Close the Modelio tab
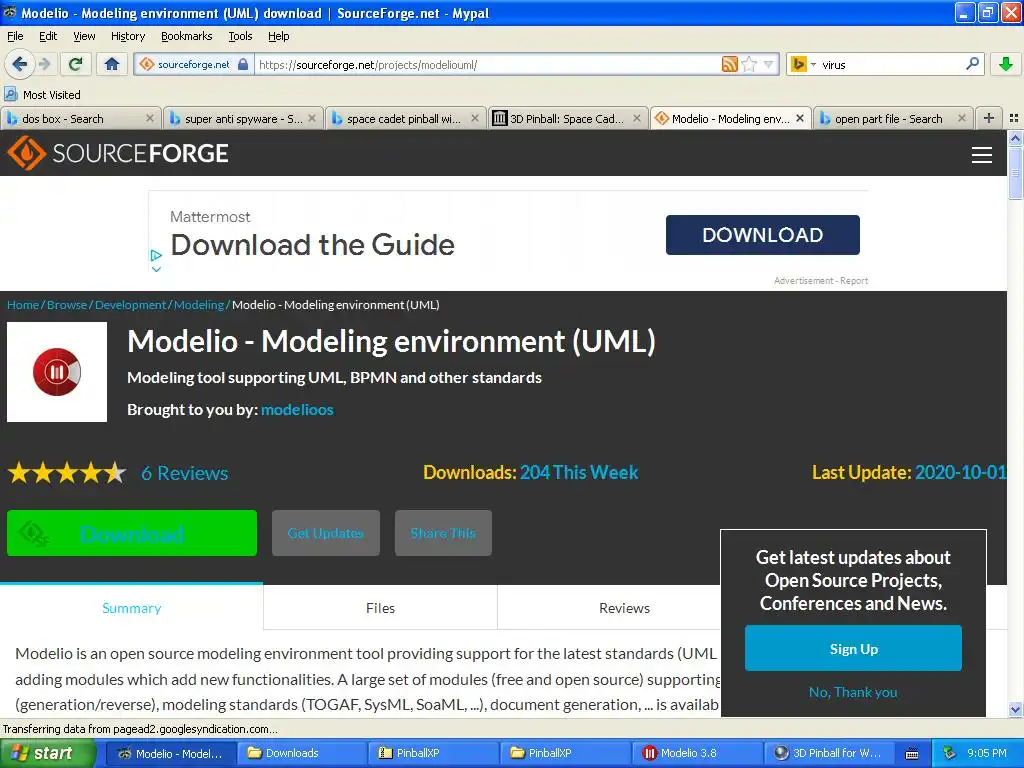The height and width of the screenshot is (768, 1024). pos(800,118)
